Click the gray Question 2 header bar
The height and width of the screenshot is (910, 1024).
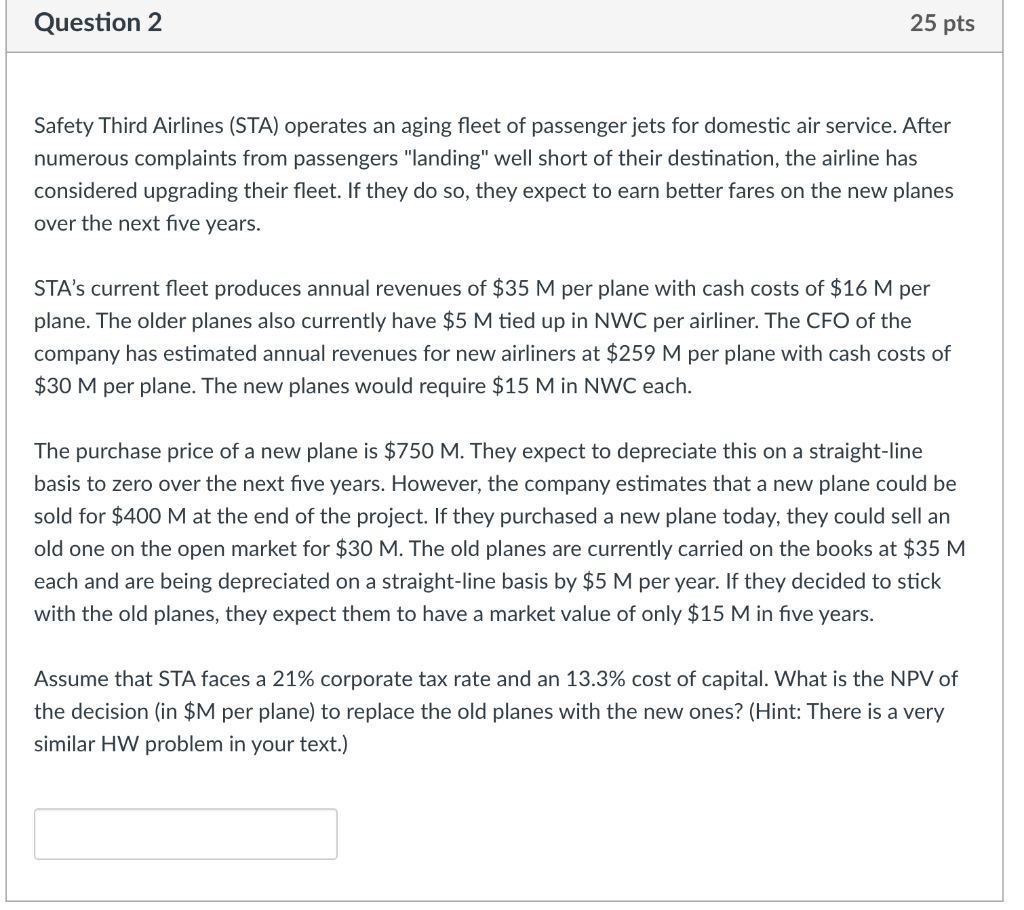(500, 24)
